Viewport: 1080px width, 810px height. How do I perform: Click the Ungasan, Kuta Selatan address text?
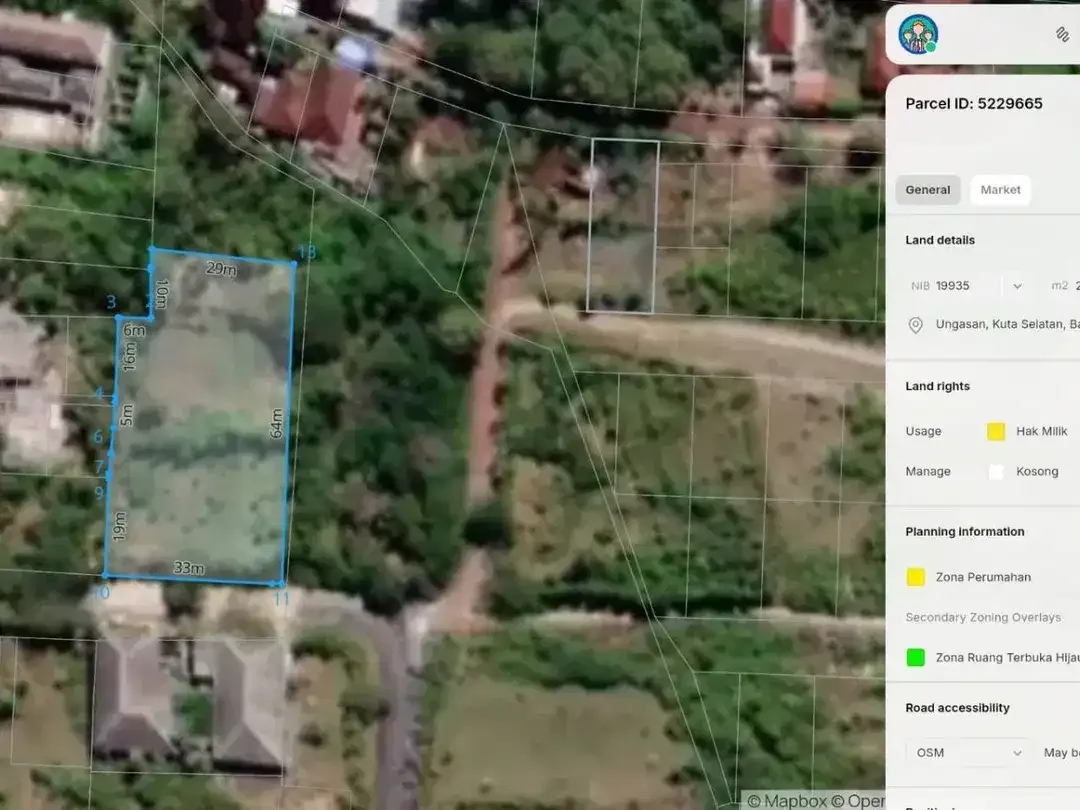point(1007,324)
